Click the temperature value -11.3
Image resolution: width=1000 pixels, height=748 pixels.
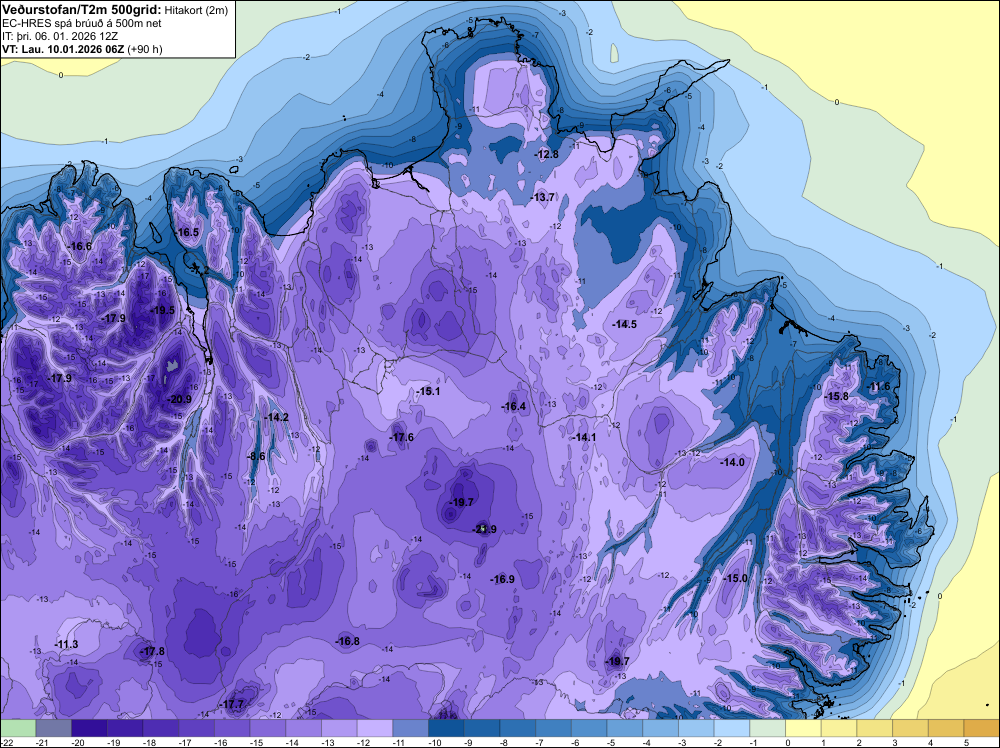pos(66,644)
